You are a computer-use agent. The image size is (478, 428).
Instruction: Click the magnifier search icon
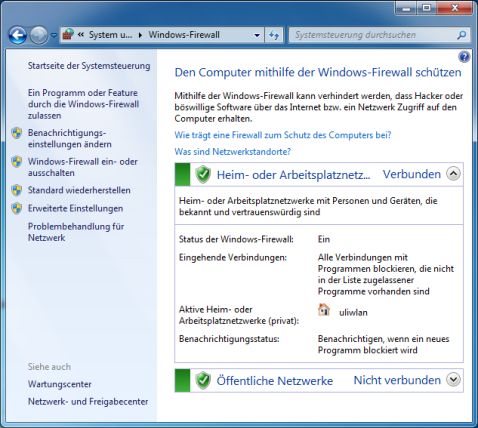point(462,35)
